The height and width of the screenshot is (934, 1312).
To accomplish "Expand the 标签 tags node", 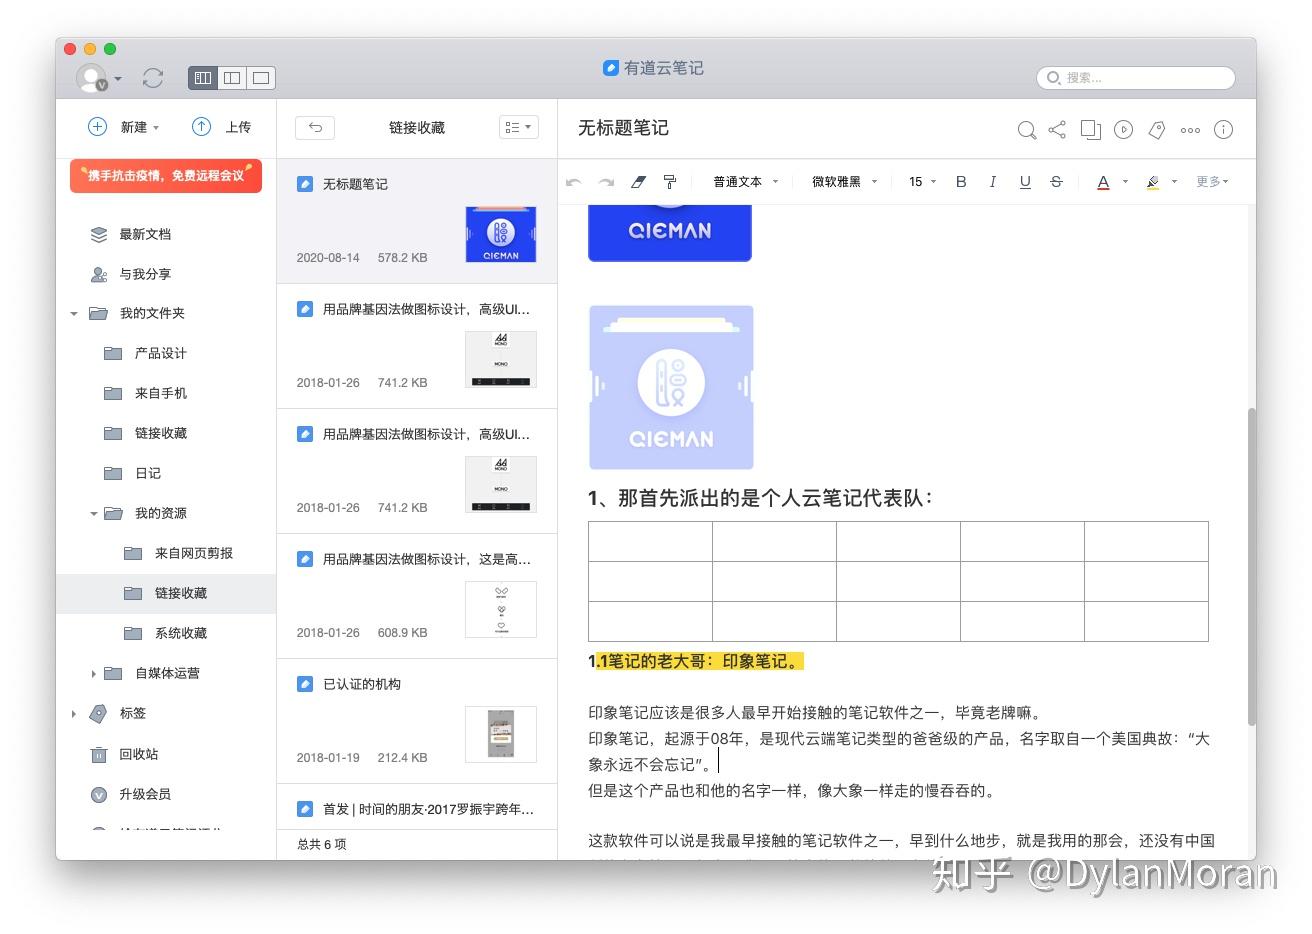I will click(74, 714).
